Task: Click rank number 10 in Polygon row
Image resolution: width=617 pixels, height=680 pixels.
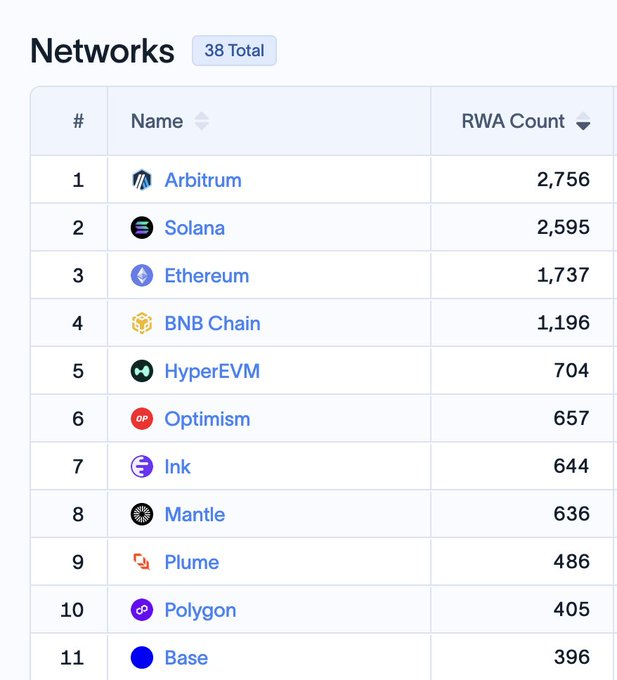Action: (x=72, y=610)
